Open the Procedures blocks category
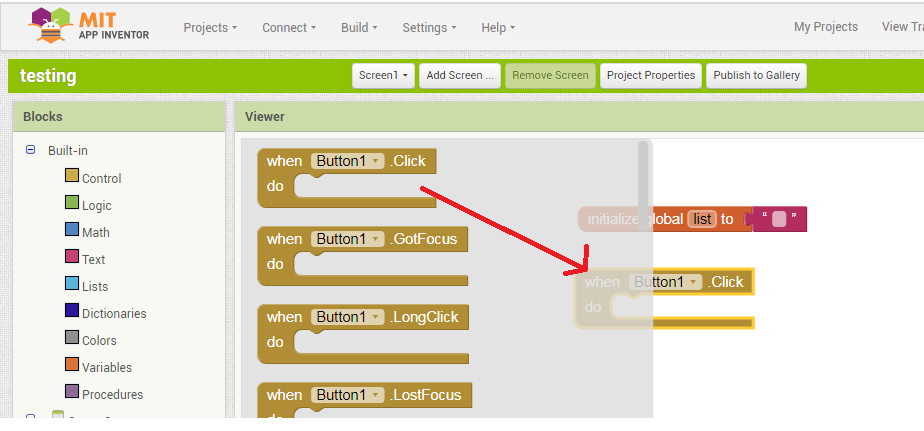924x431 pixels. [112, 394]
